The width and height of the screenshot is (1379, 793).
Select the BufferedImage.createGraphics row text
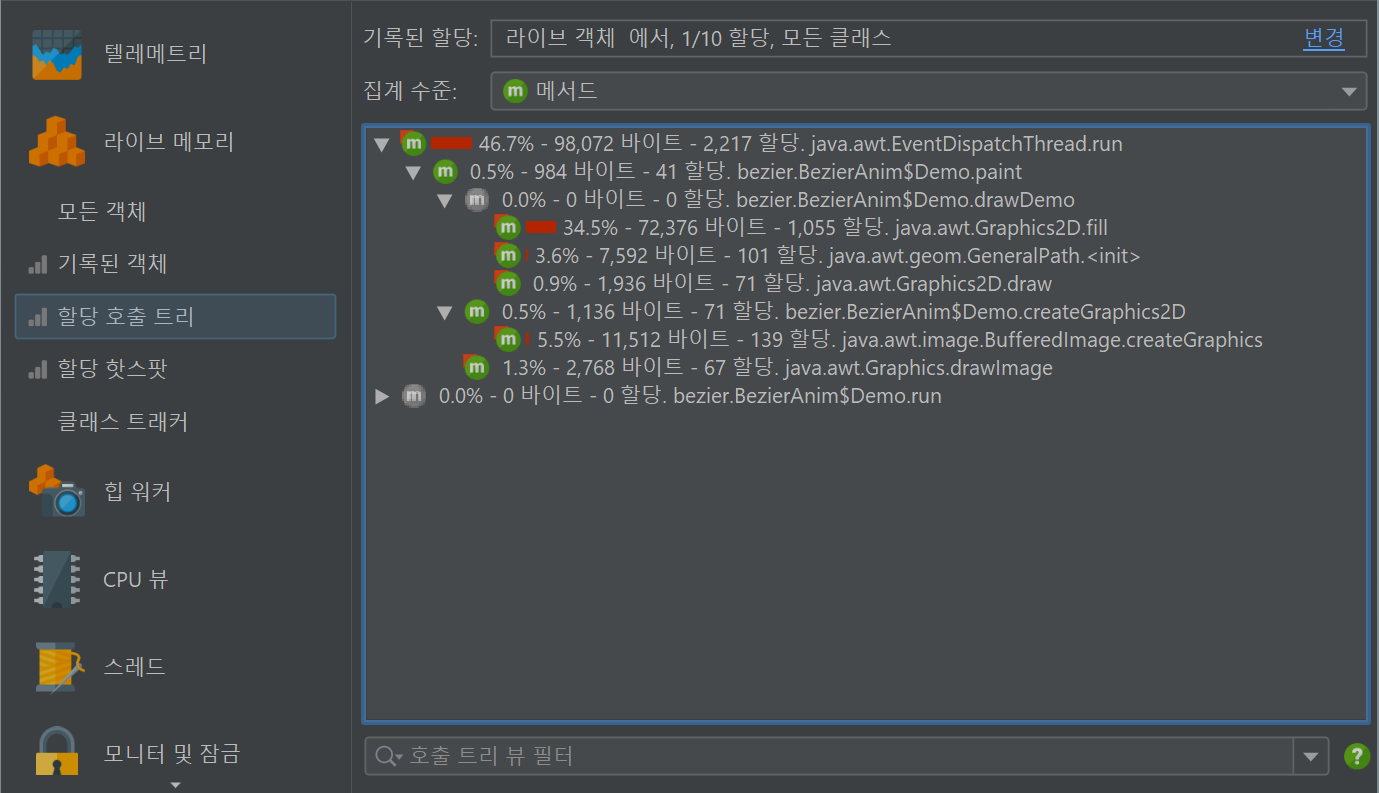point(900,340)
